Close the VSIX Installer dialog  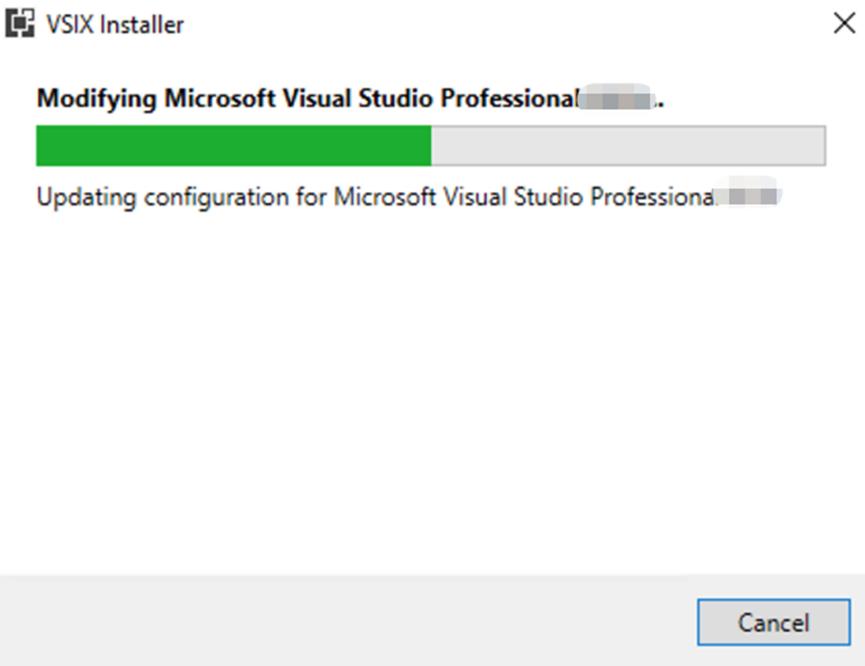pyautogui.click(x=844, y=24)
